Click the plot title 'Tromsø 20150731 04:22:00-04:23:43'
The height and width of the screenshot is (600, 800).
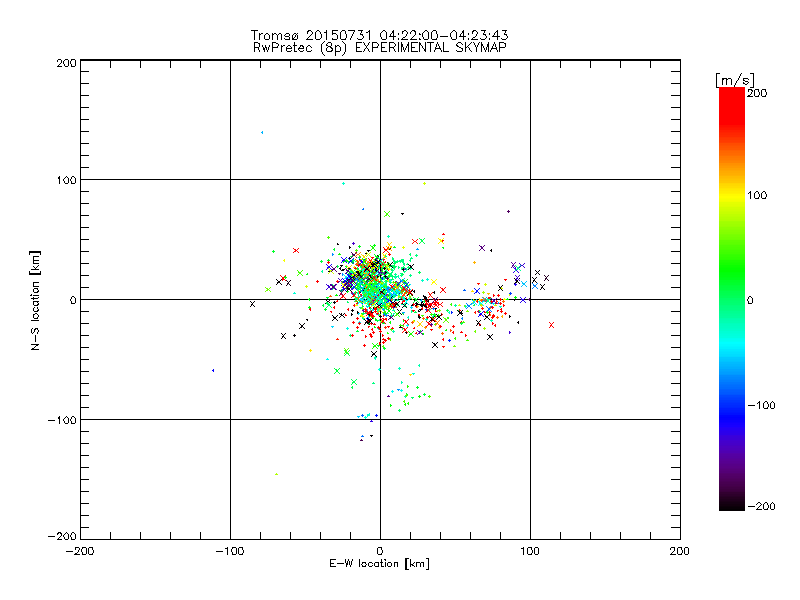(379, 35)
